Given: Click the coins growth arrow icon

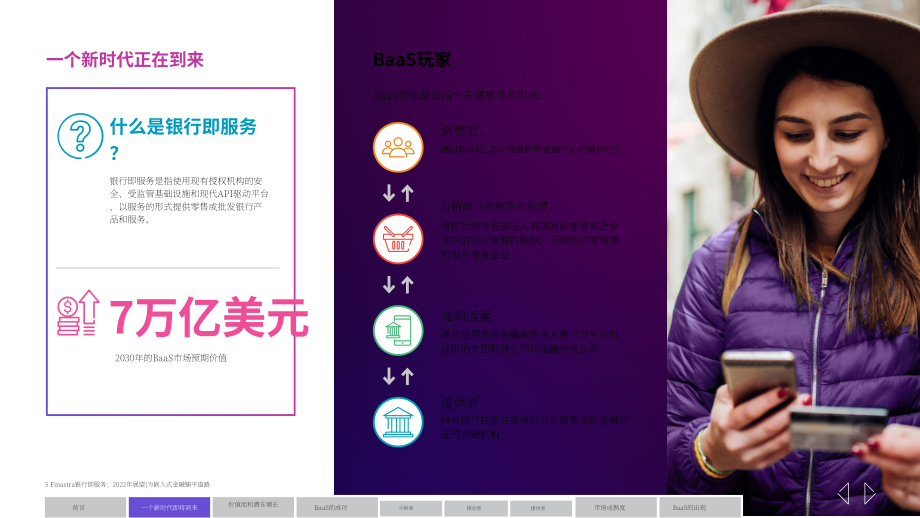Looking at the screenshot, I should [x=78, y=313].
